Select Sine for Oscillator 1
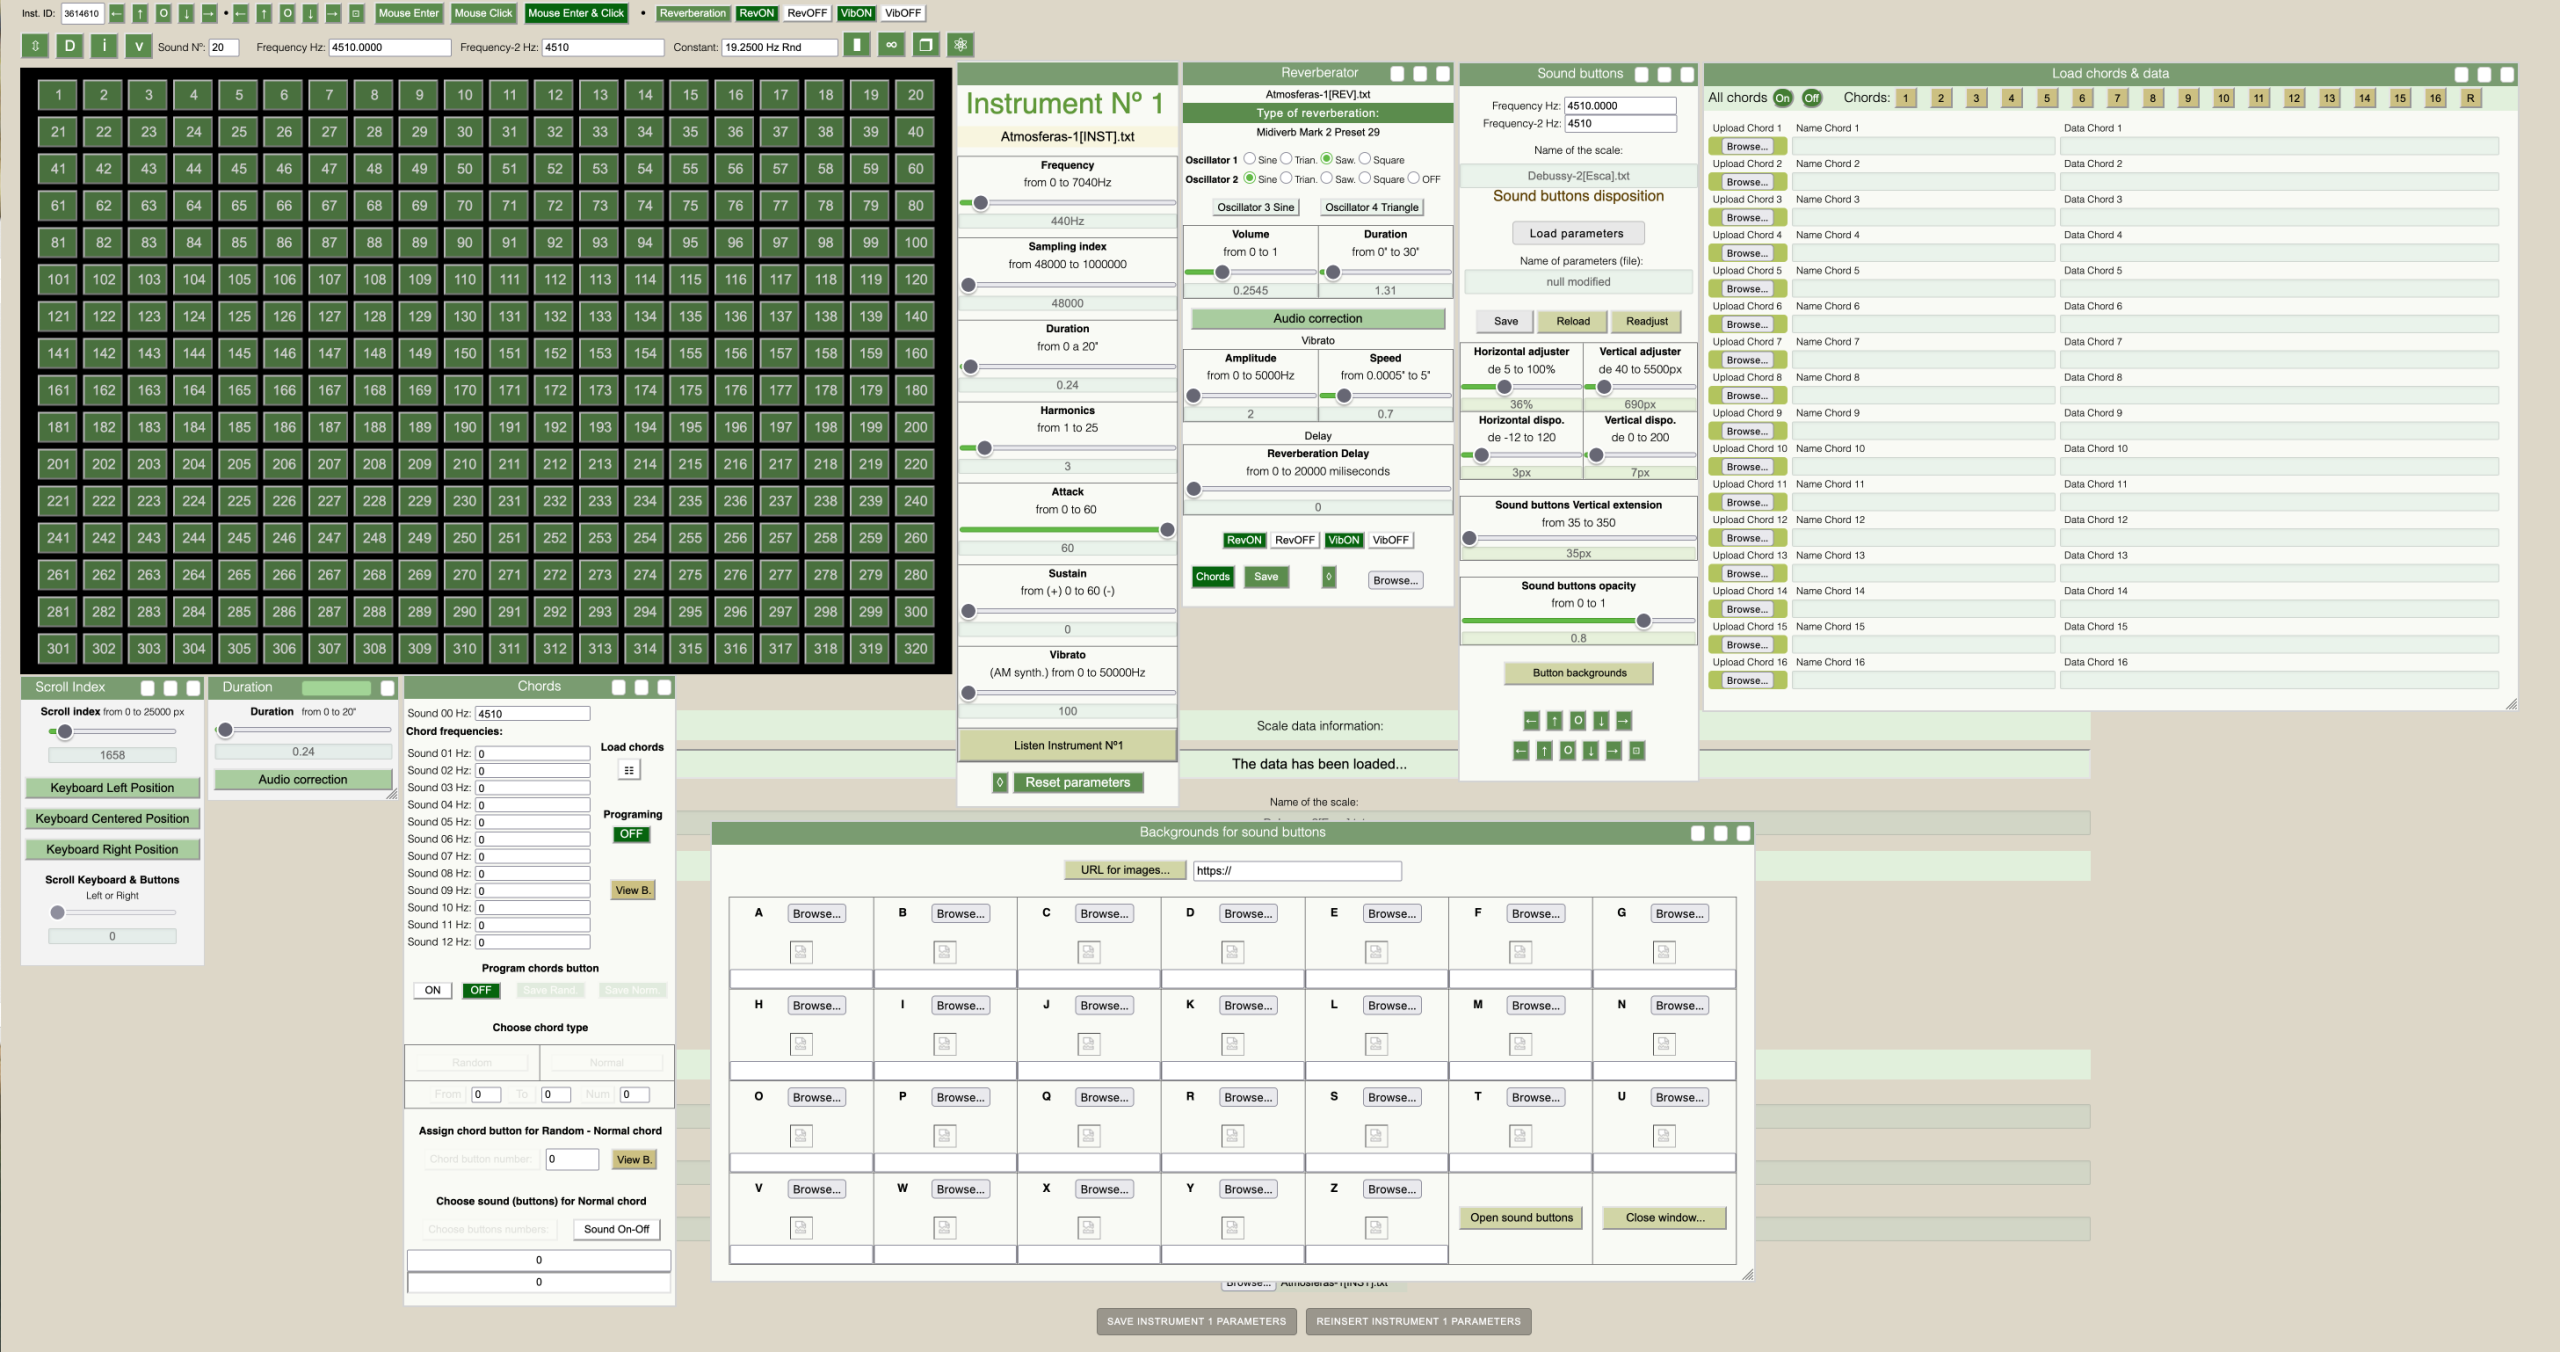 point(1249,159)
